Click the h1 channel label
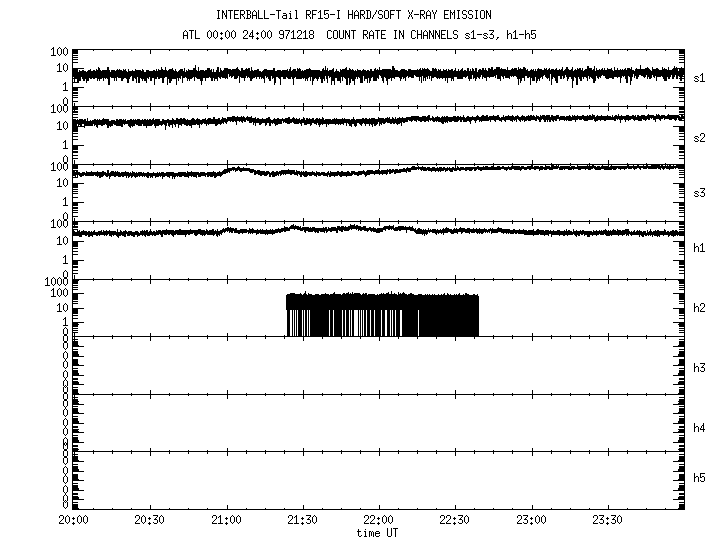Image resolution: width=720 pixels, height=550 pixels. tap(700, 250)
